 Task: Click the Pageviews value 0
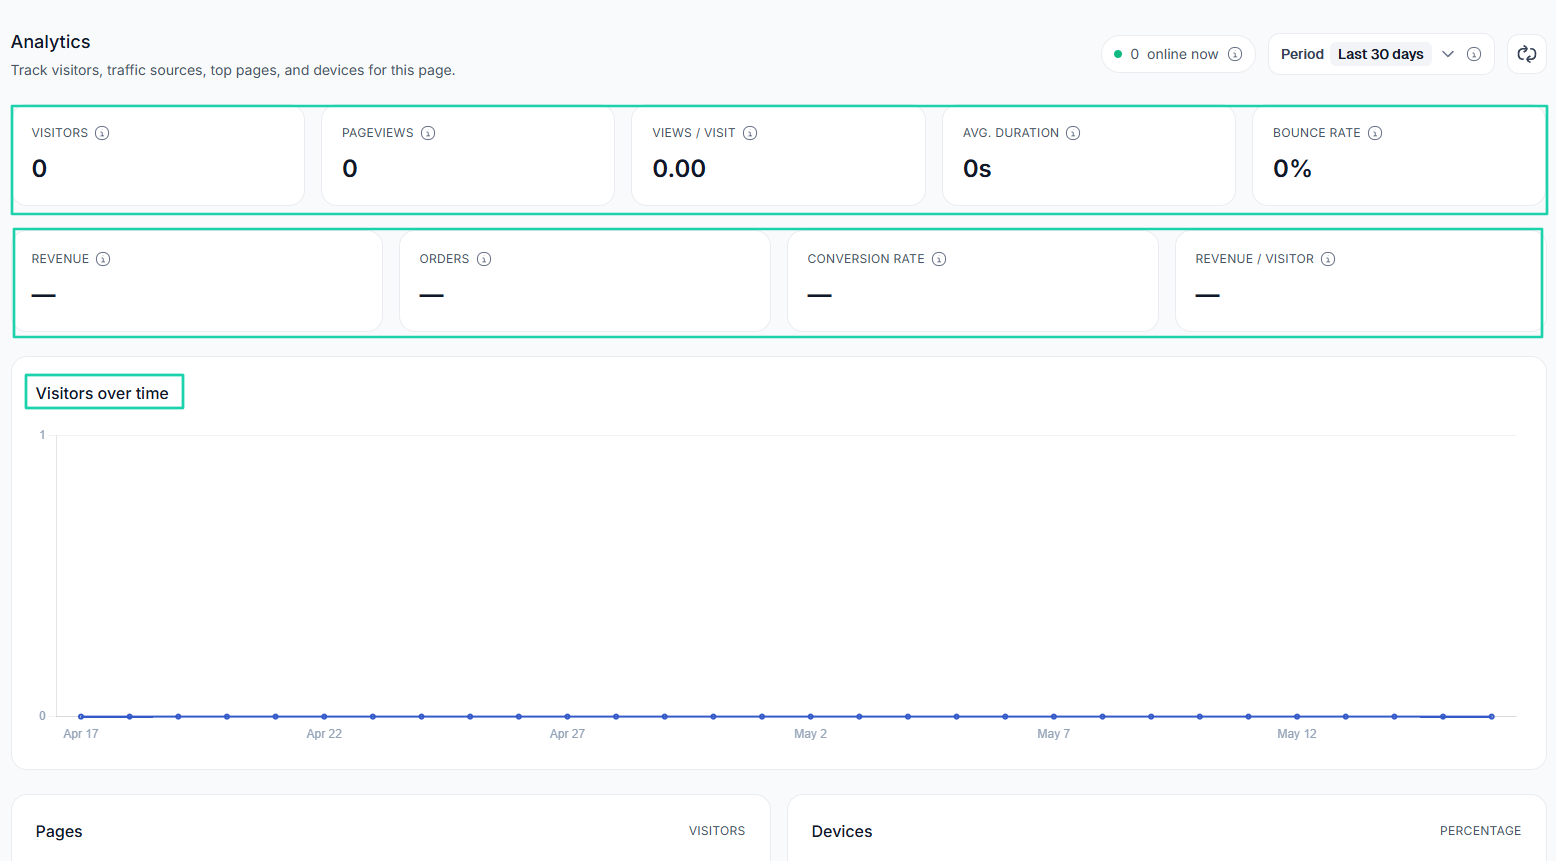pyautogui.click(x=350, y=168)
